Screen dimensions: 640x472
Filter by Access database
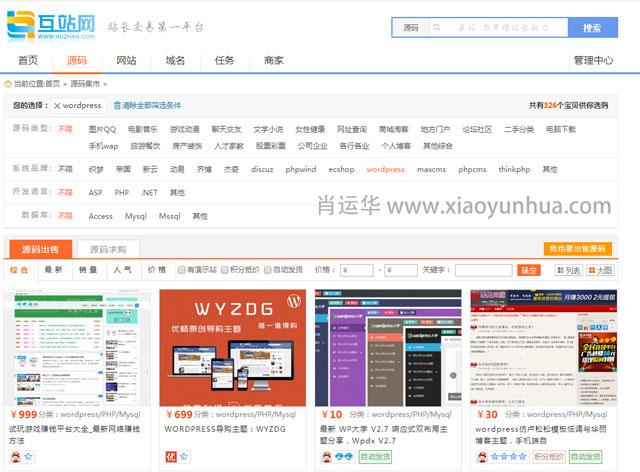[x=100, y=216]
